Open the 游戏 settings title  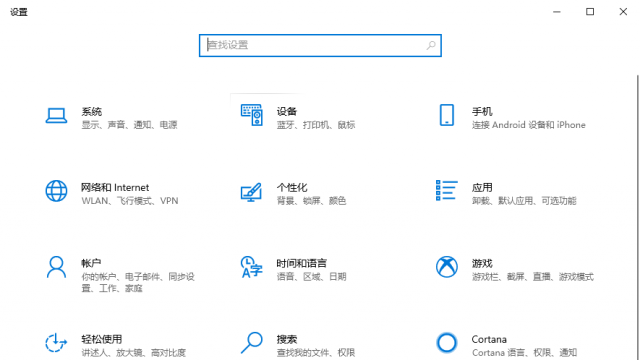pyautogui.click(x=482, y=263)
